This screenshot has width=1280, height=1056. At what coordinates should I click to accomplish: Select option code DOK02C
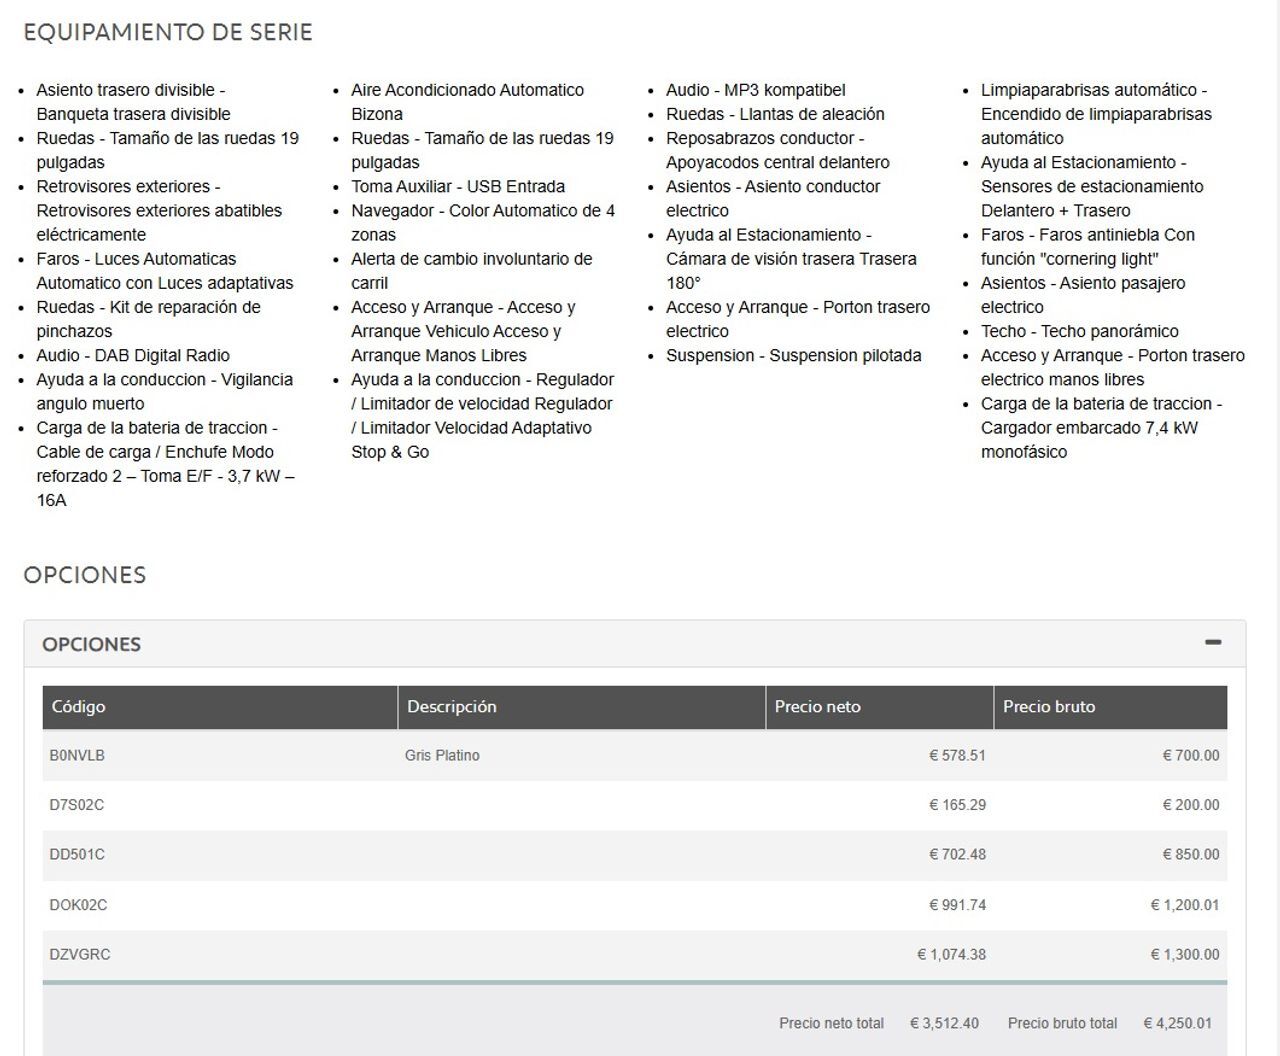[78, 905]
